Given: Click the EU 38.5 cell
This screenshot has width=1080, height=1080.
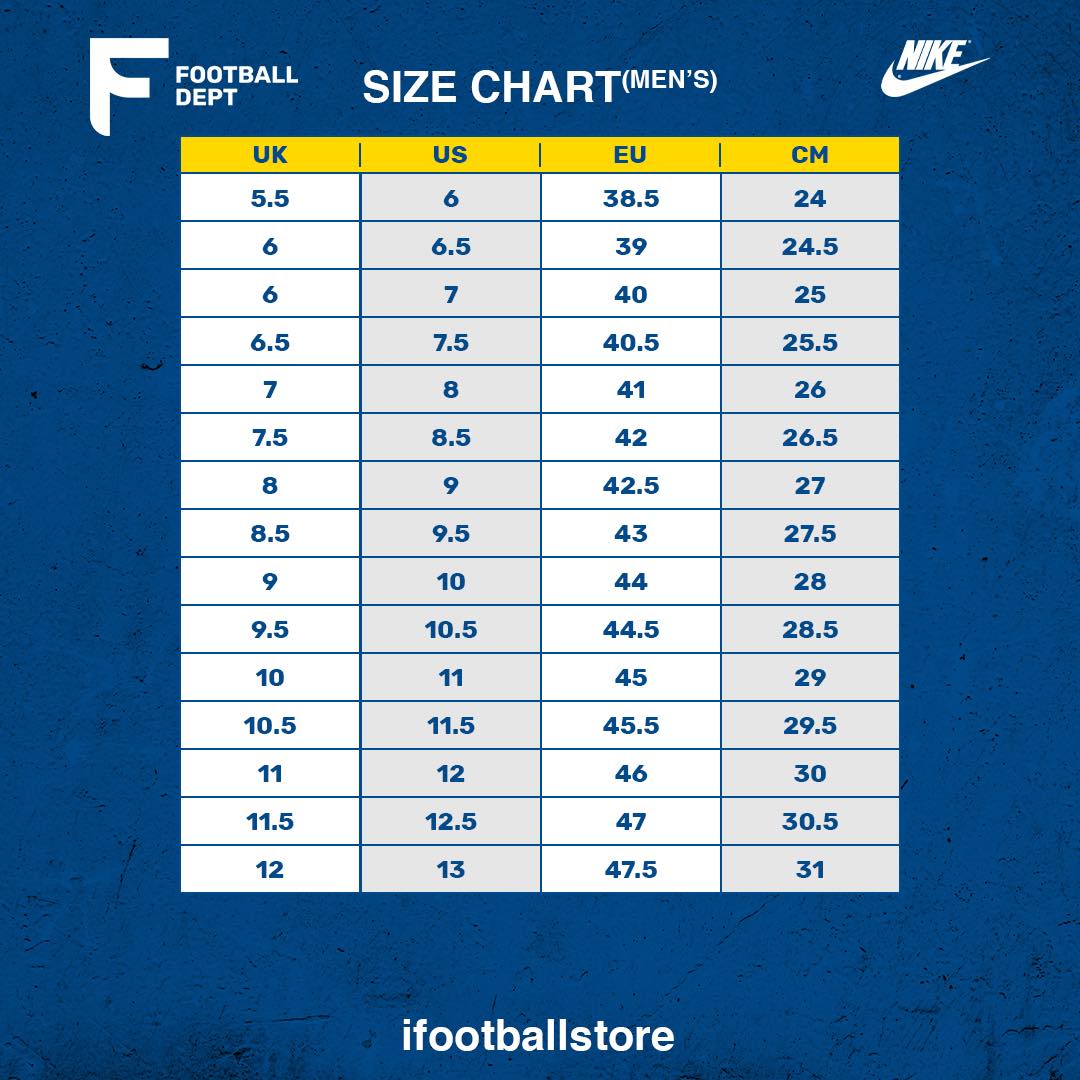Looking at the screenshot, I should click(631, 198).
